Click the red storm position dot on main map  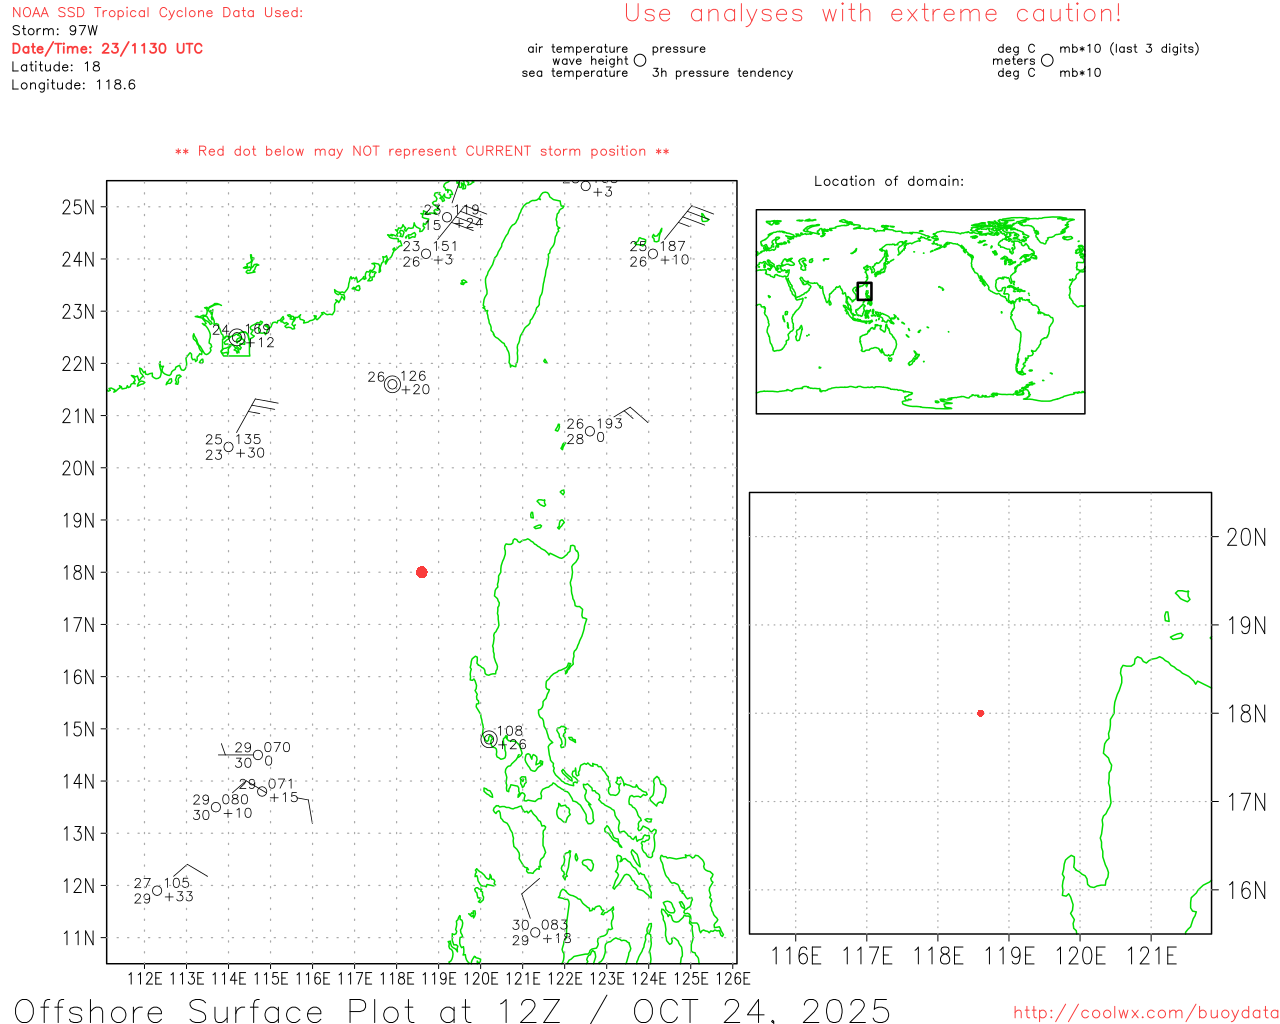click(x=421, y=572)
